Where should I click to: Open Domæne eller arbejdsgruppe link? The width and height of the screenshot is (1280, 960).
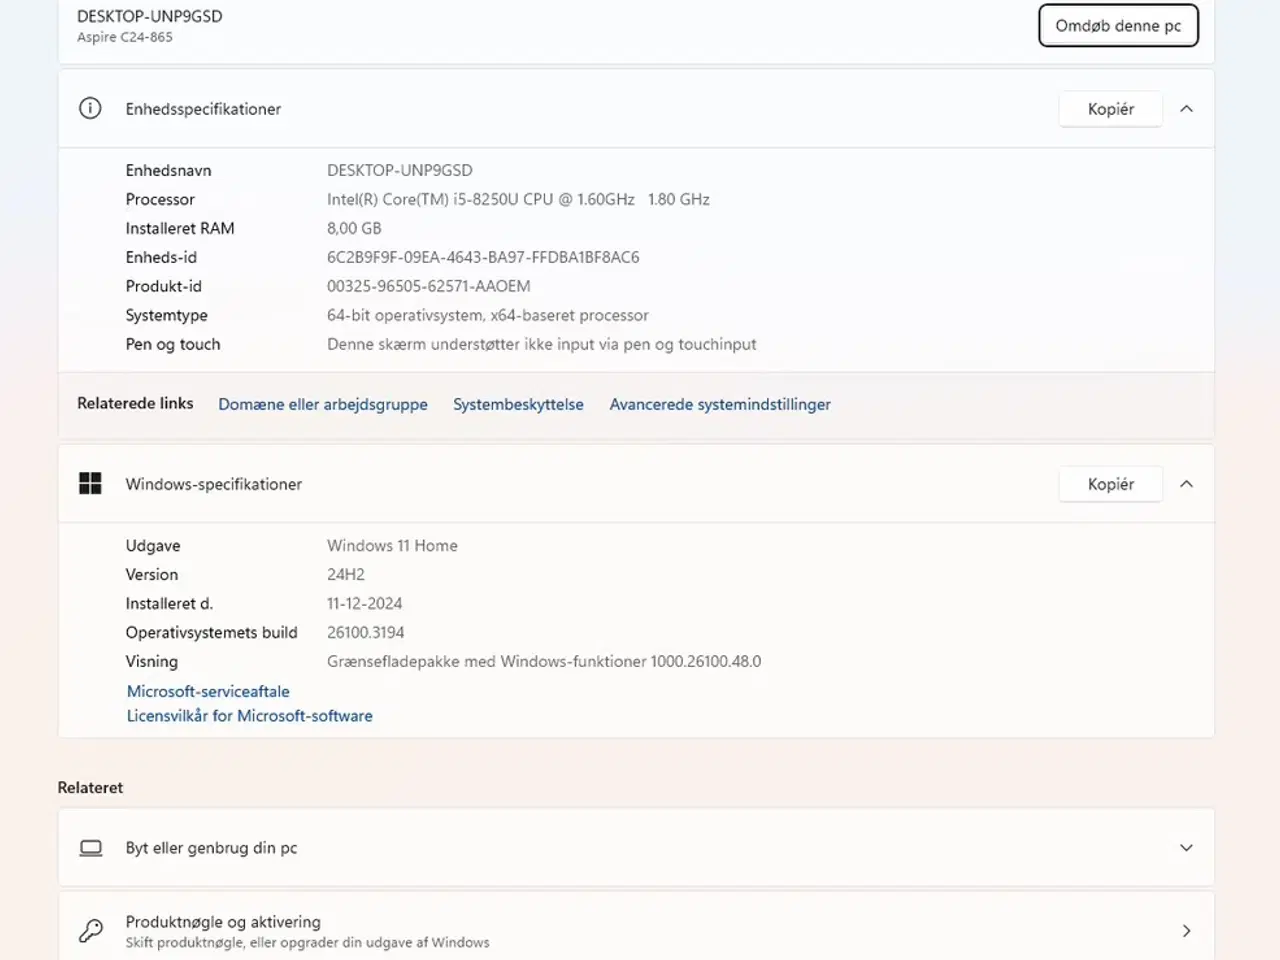323,404
